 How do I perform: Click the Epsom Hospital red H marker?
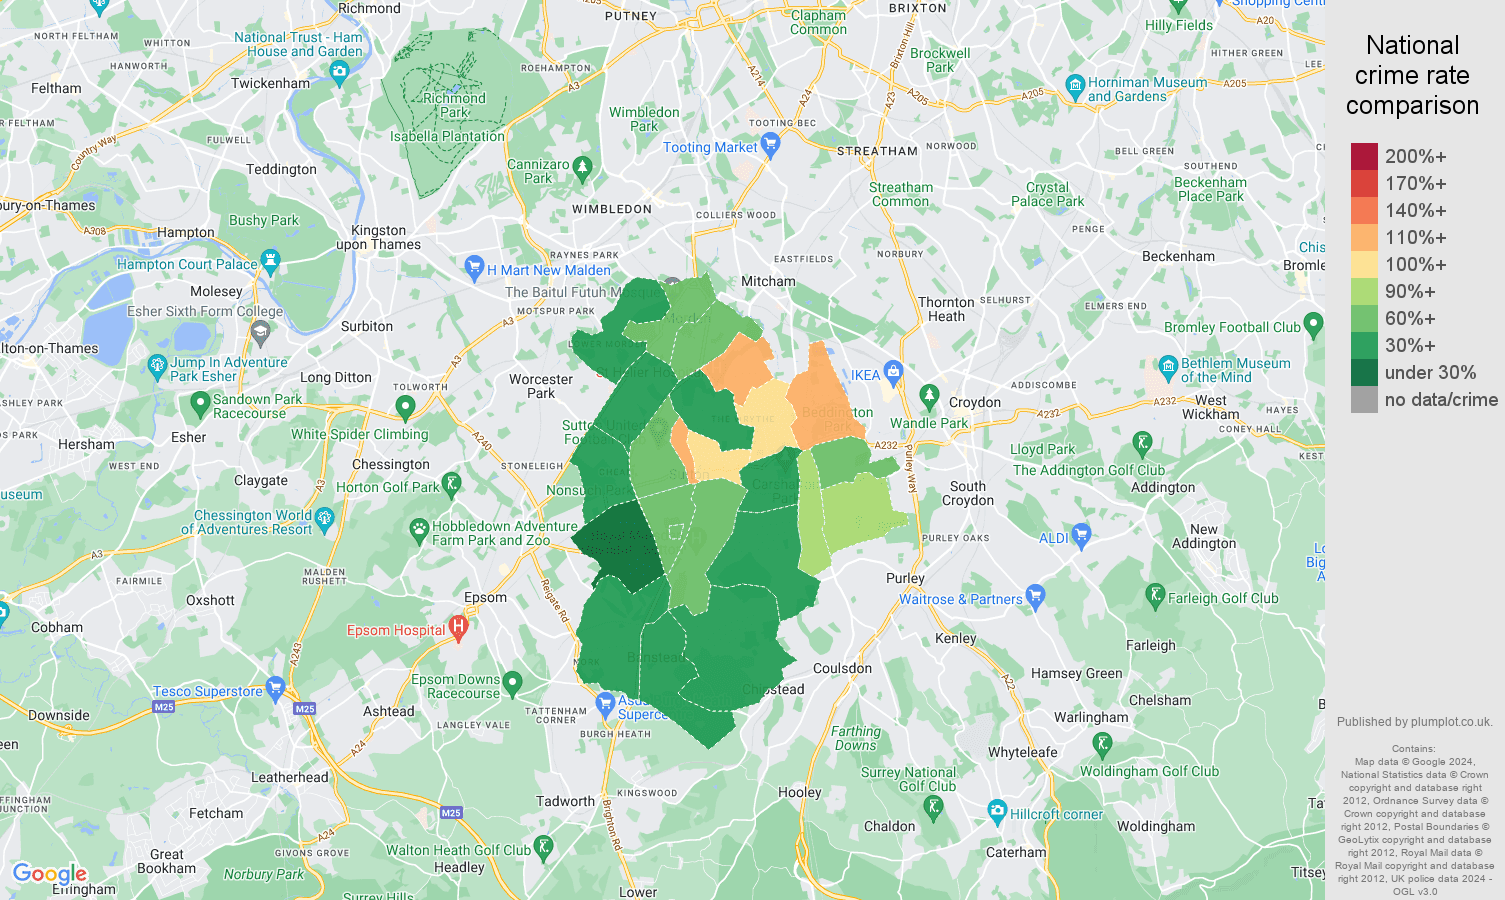tap(458, 628)
